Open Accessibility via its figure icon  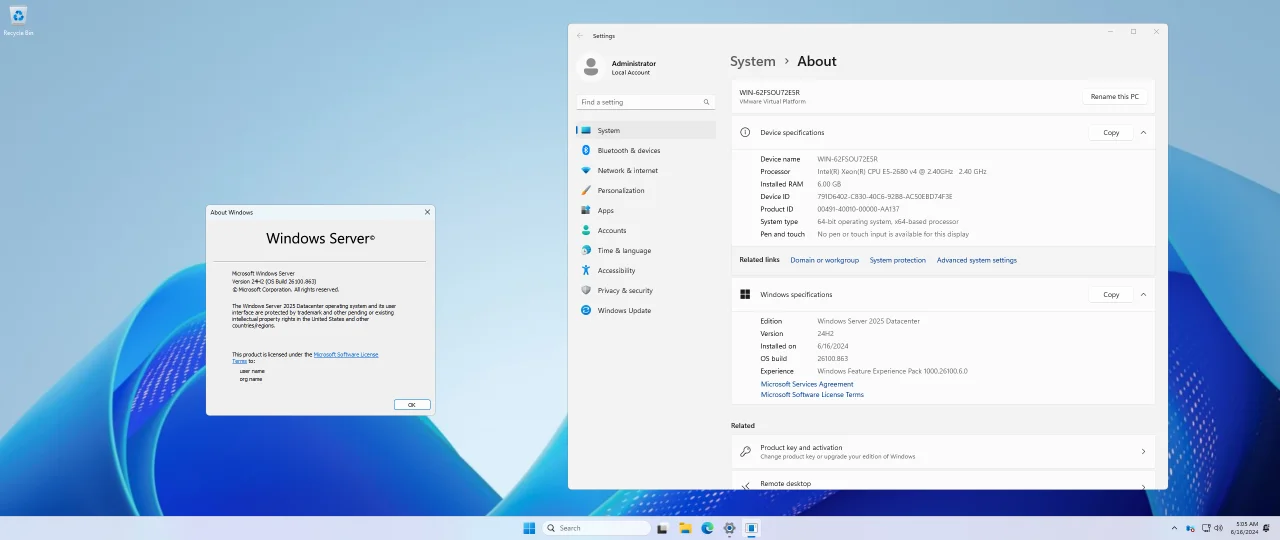point(586,270)
